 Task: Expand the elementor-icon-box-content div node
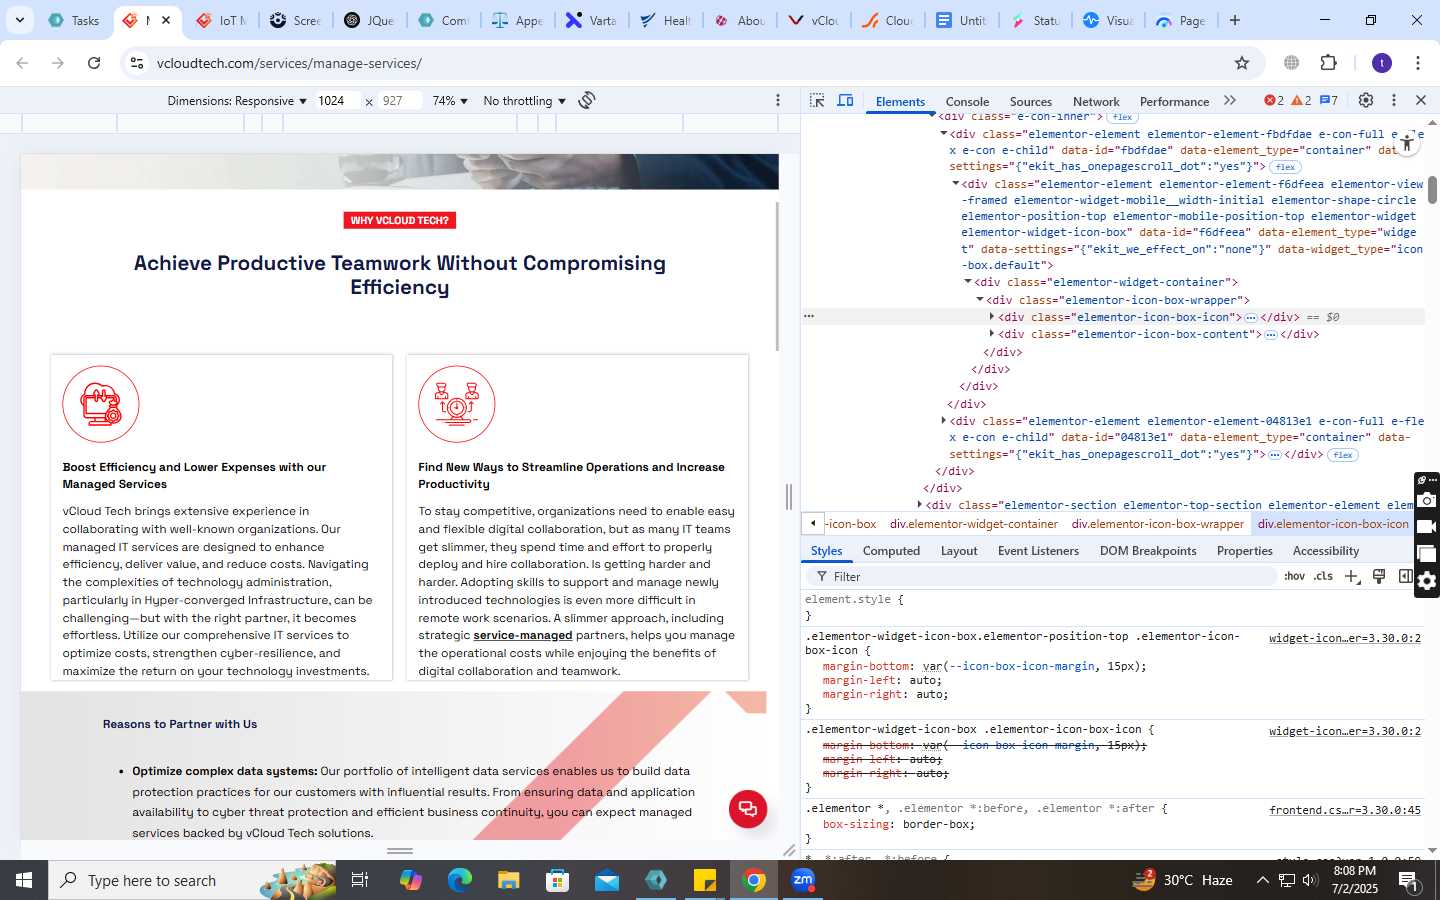[991, 334]
